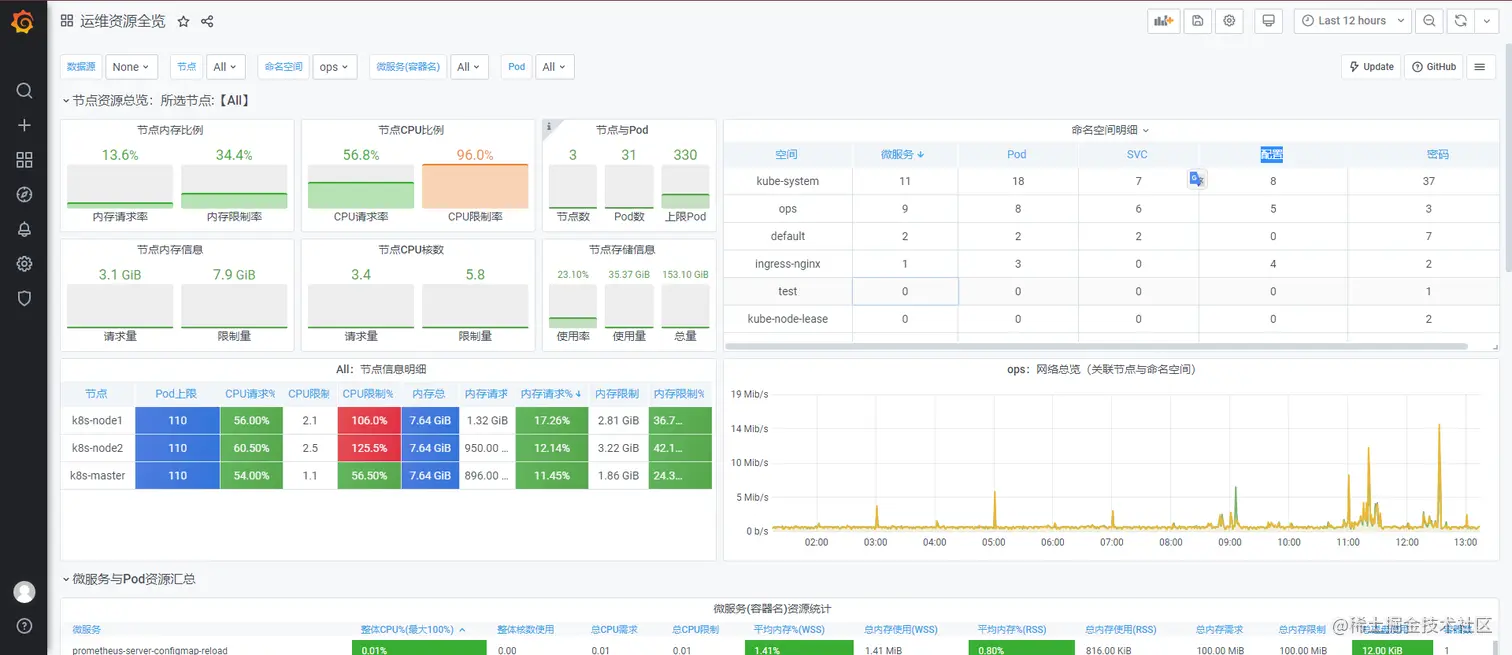Image resolution: width=1512 pixels, height=655 pixels.
Task: Star the dashboard as favorite
Action: (183, 21)
